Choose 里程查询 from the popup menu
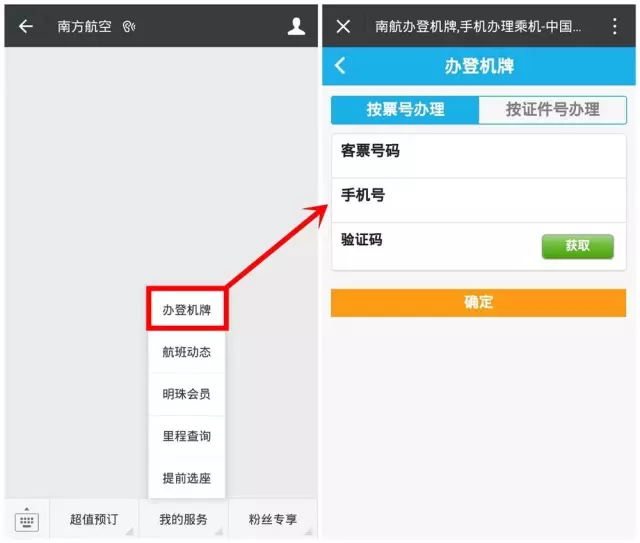This screenshot has height=543, width=640. pos(187,436)
